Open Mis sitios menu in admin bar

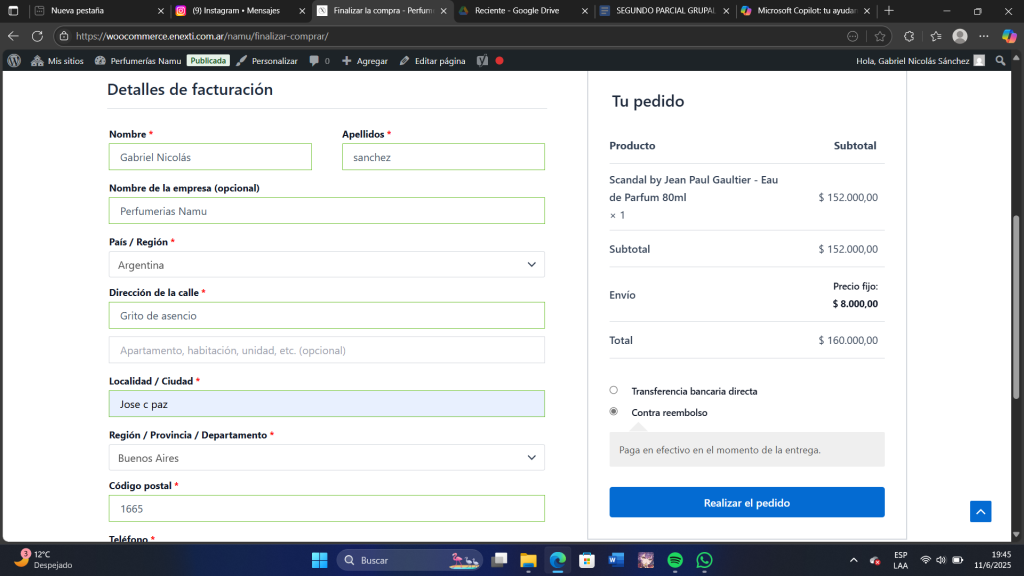click(58, 61)
